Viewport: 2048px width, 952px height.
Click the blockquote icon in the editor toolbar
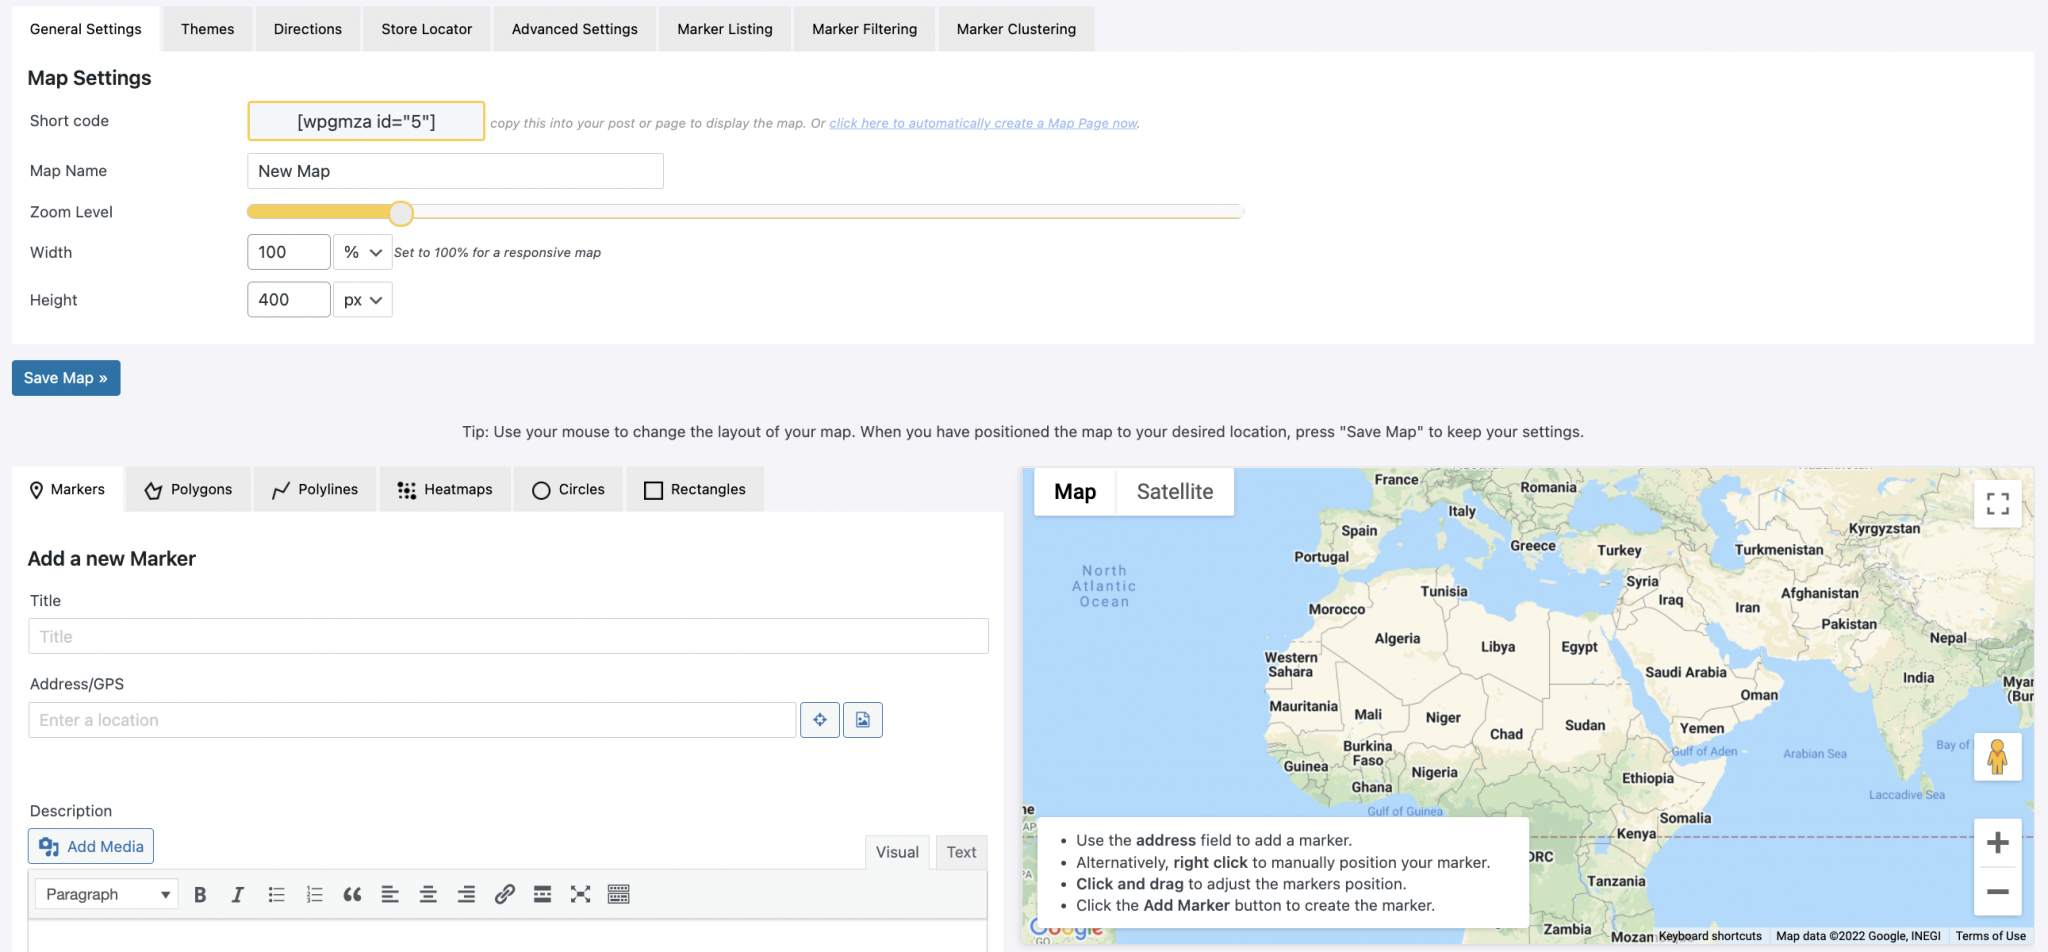pyautogui.click(x=352, y=893)
